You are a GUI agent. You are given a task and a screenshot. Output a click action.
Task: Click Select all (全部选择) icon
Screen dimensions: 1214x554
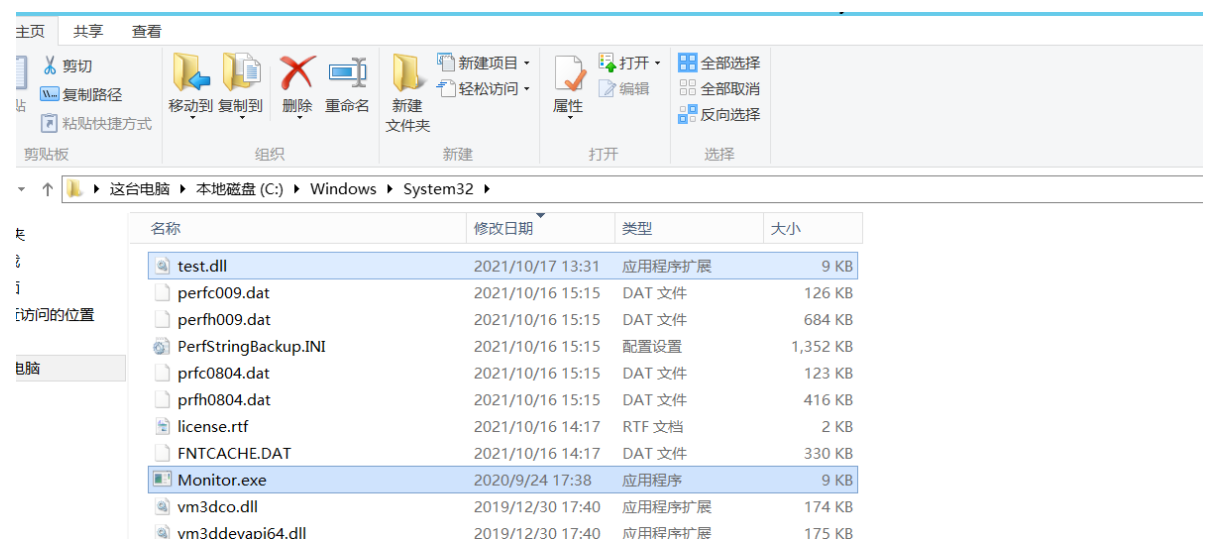[x=687, y=63]
